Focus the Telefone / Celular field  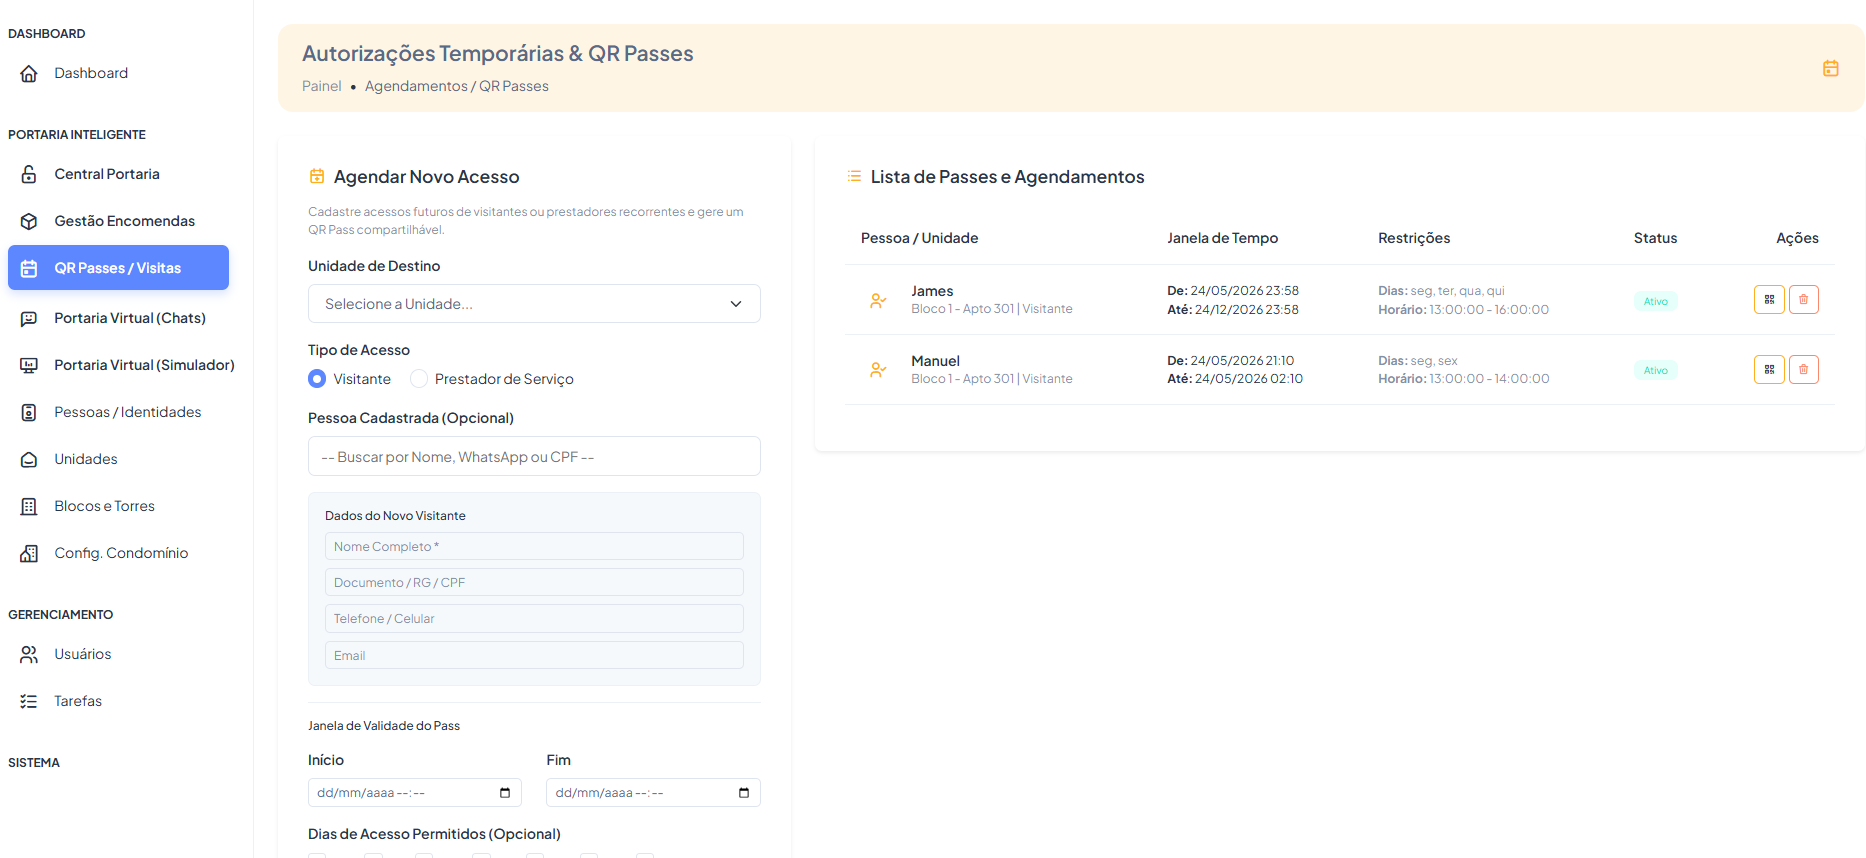[x=534, y=619]
